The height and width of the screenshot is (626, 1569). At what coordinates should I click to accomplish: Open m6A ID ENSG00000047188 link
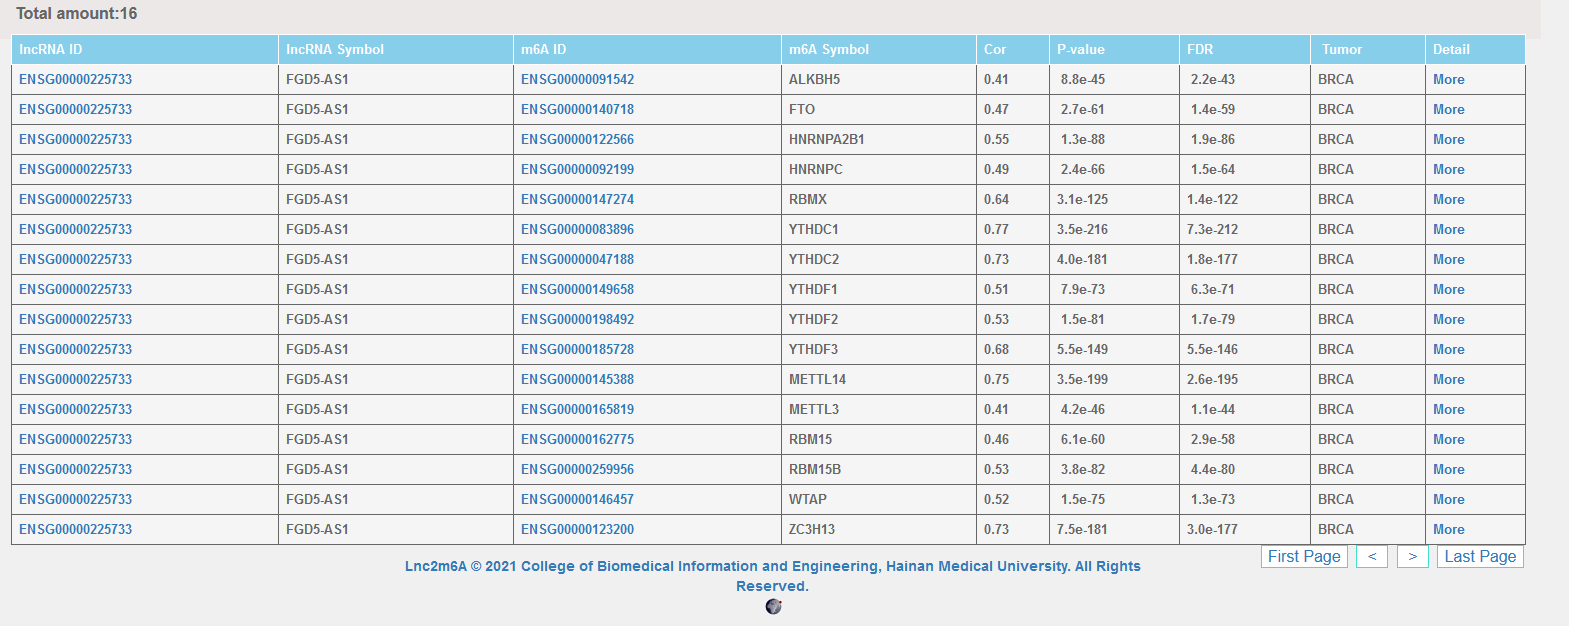point(577,259)
